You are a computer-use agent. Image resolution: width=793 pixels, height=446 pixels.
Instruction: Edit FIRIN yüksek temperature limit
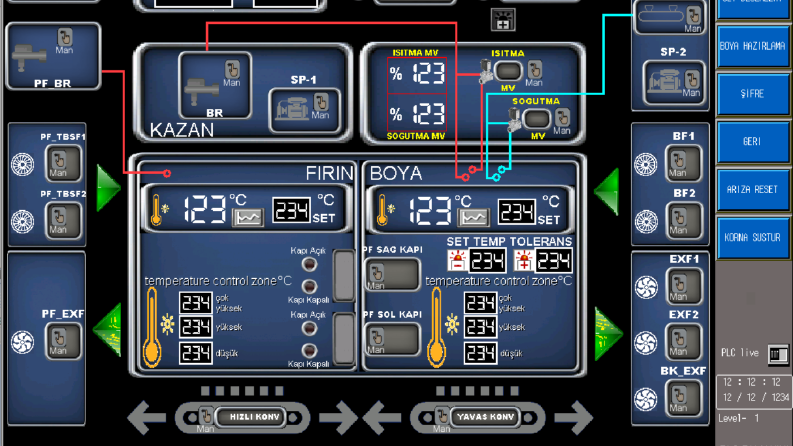tap(196, 328)
